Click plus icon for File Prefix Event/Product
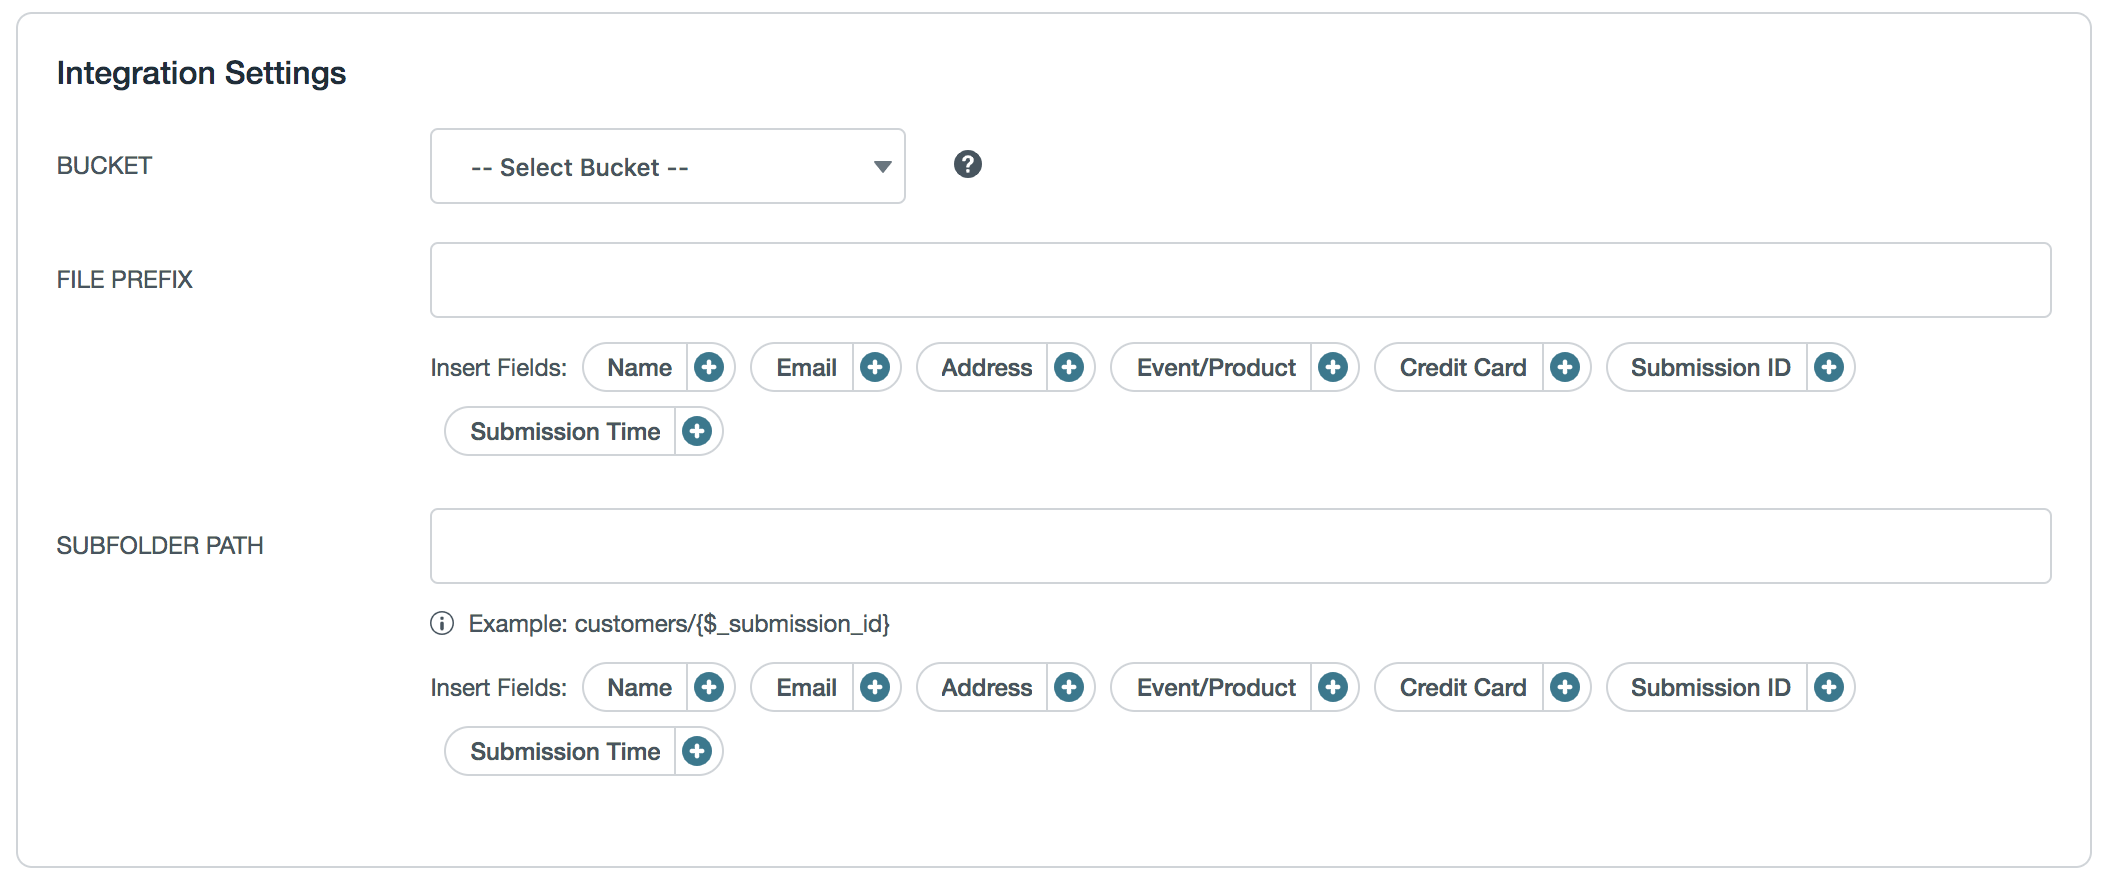2102x884 pixels. [1333, 367]
